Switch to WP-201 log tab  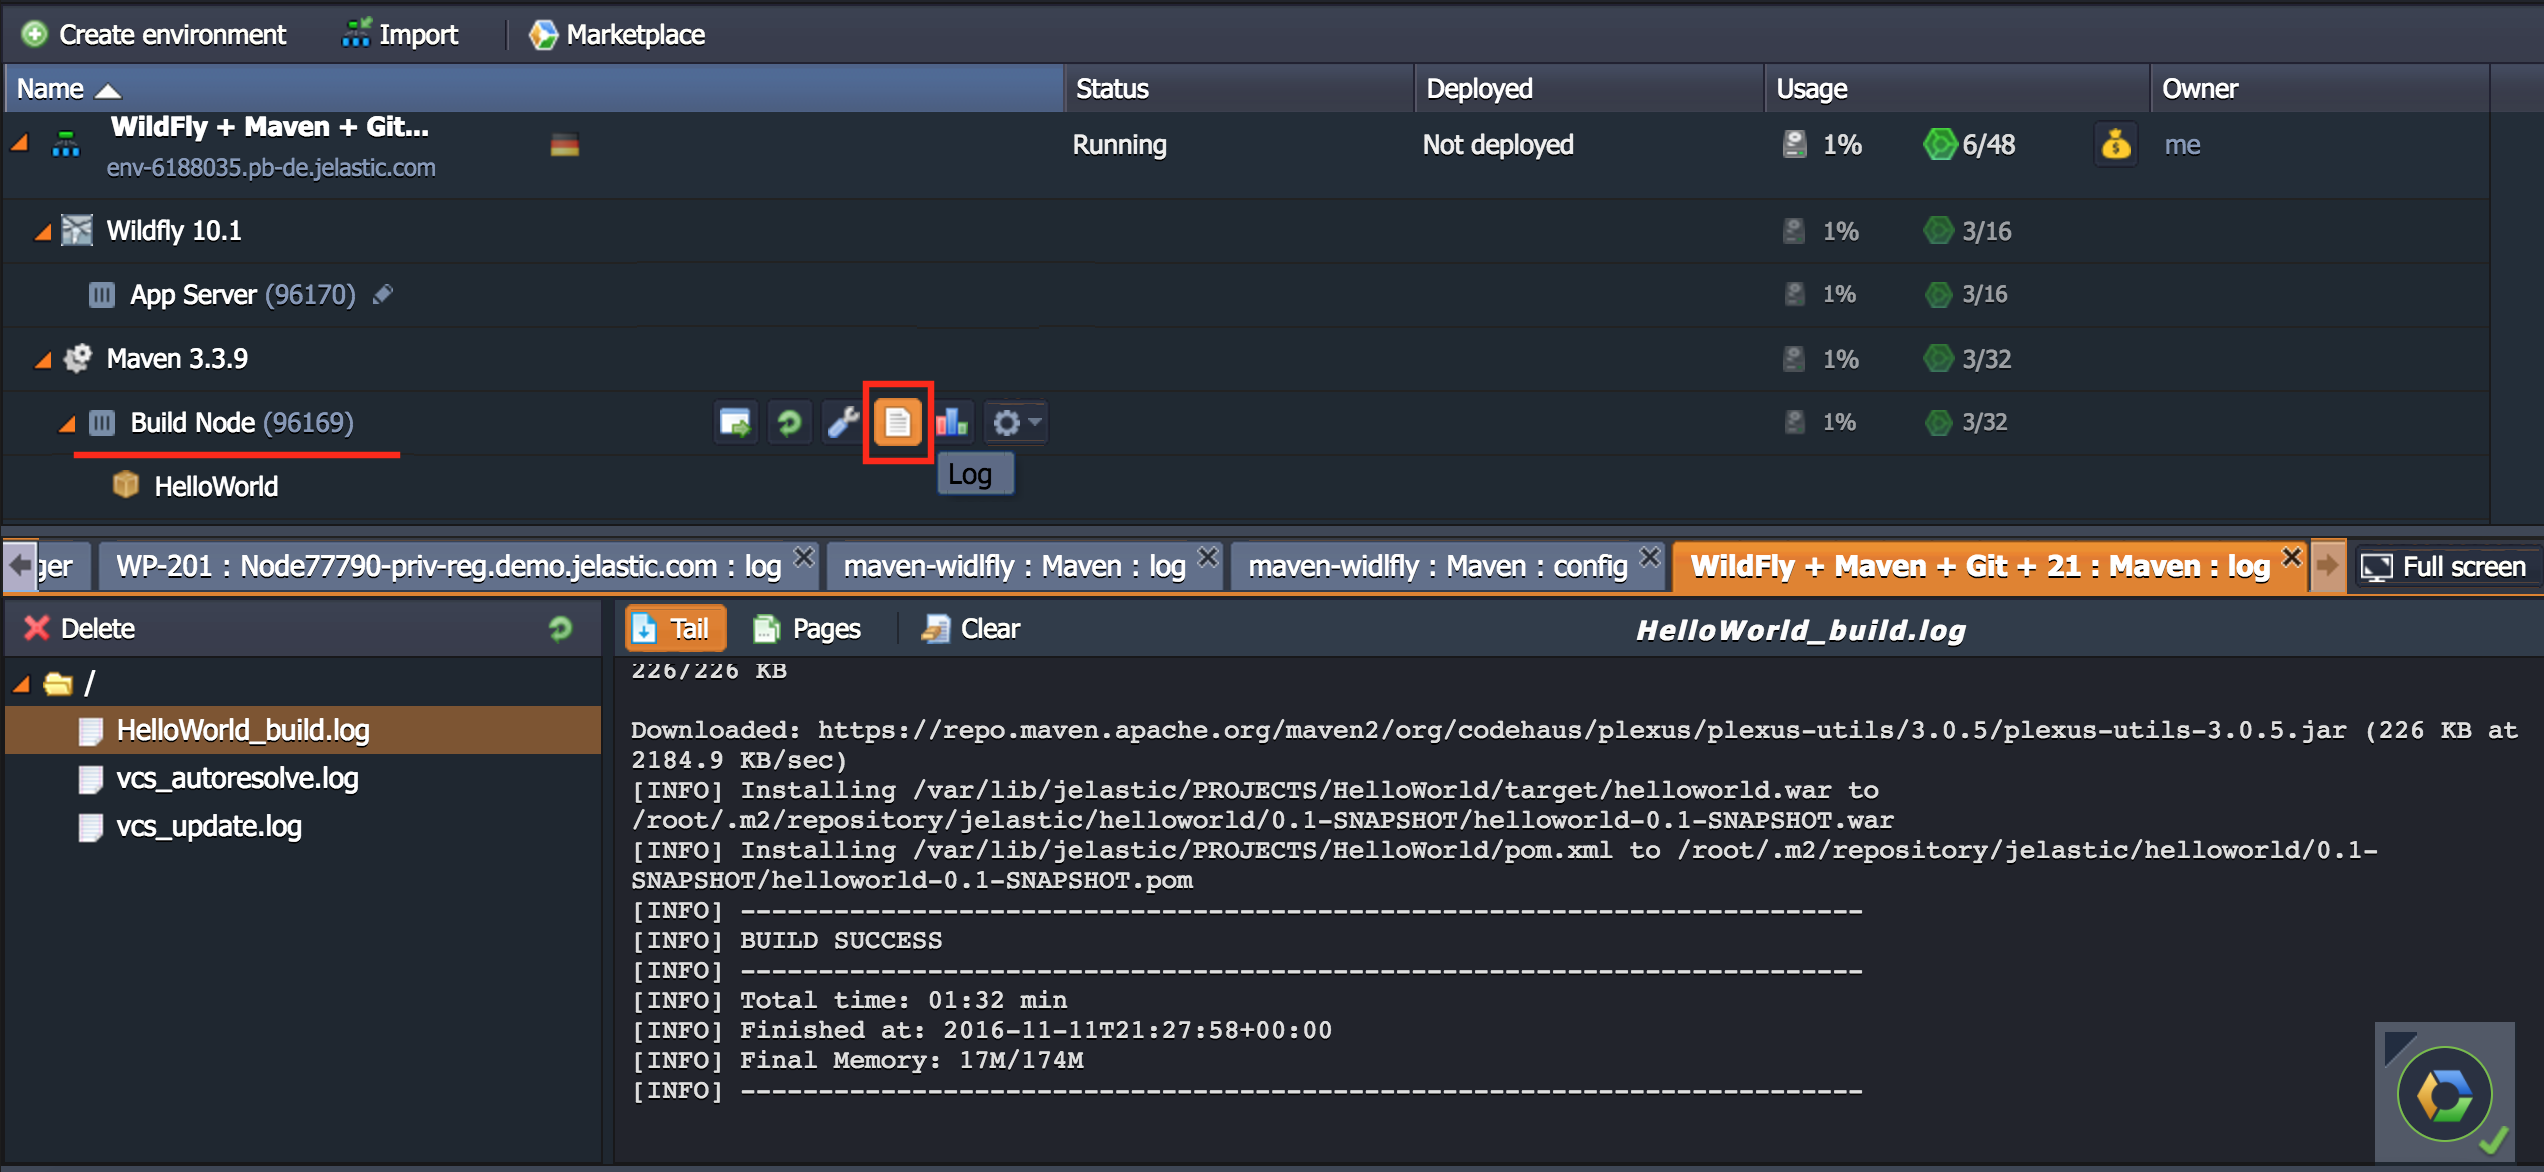[x=447, y=566]
